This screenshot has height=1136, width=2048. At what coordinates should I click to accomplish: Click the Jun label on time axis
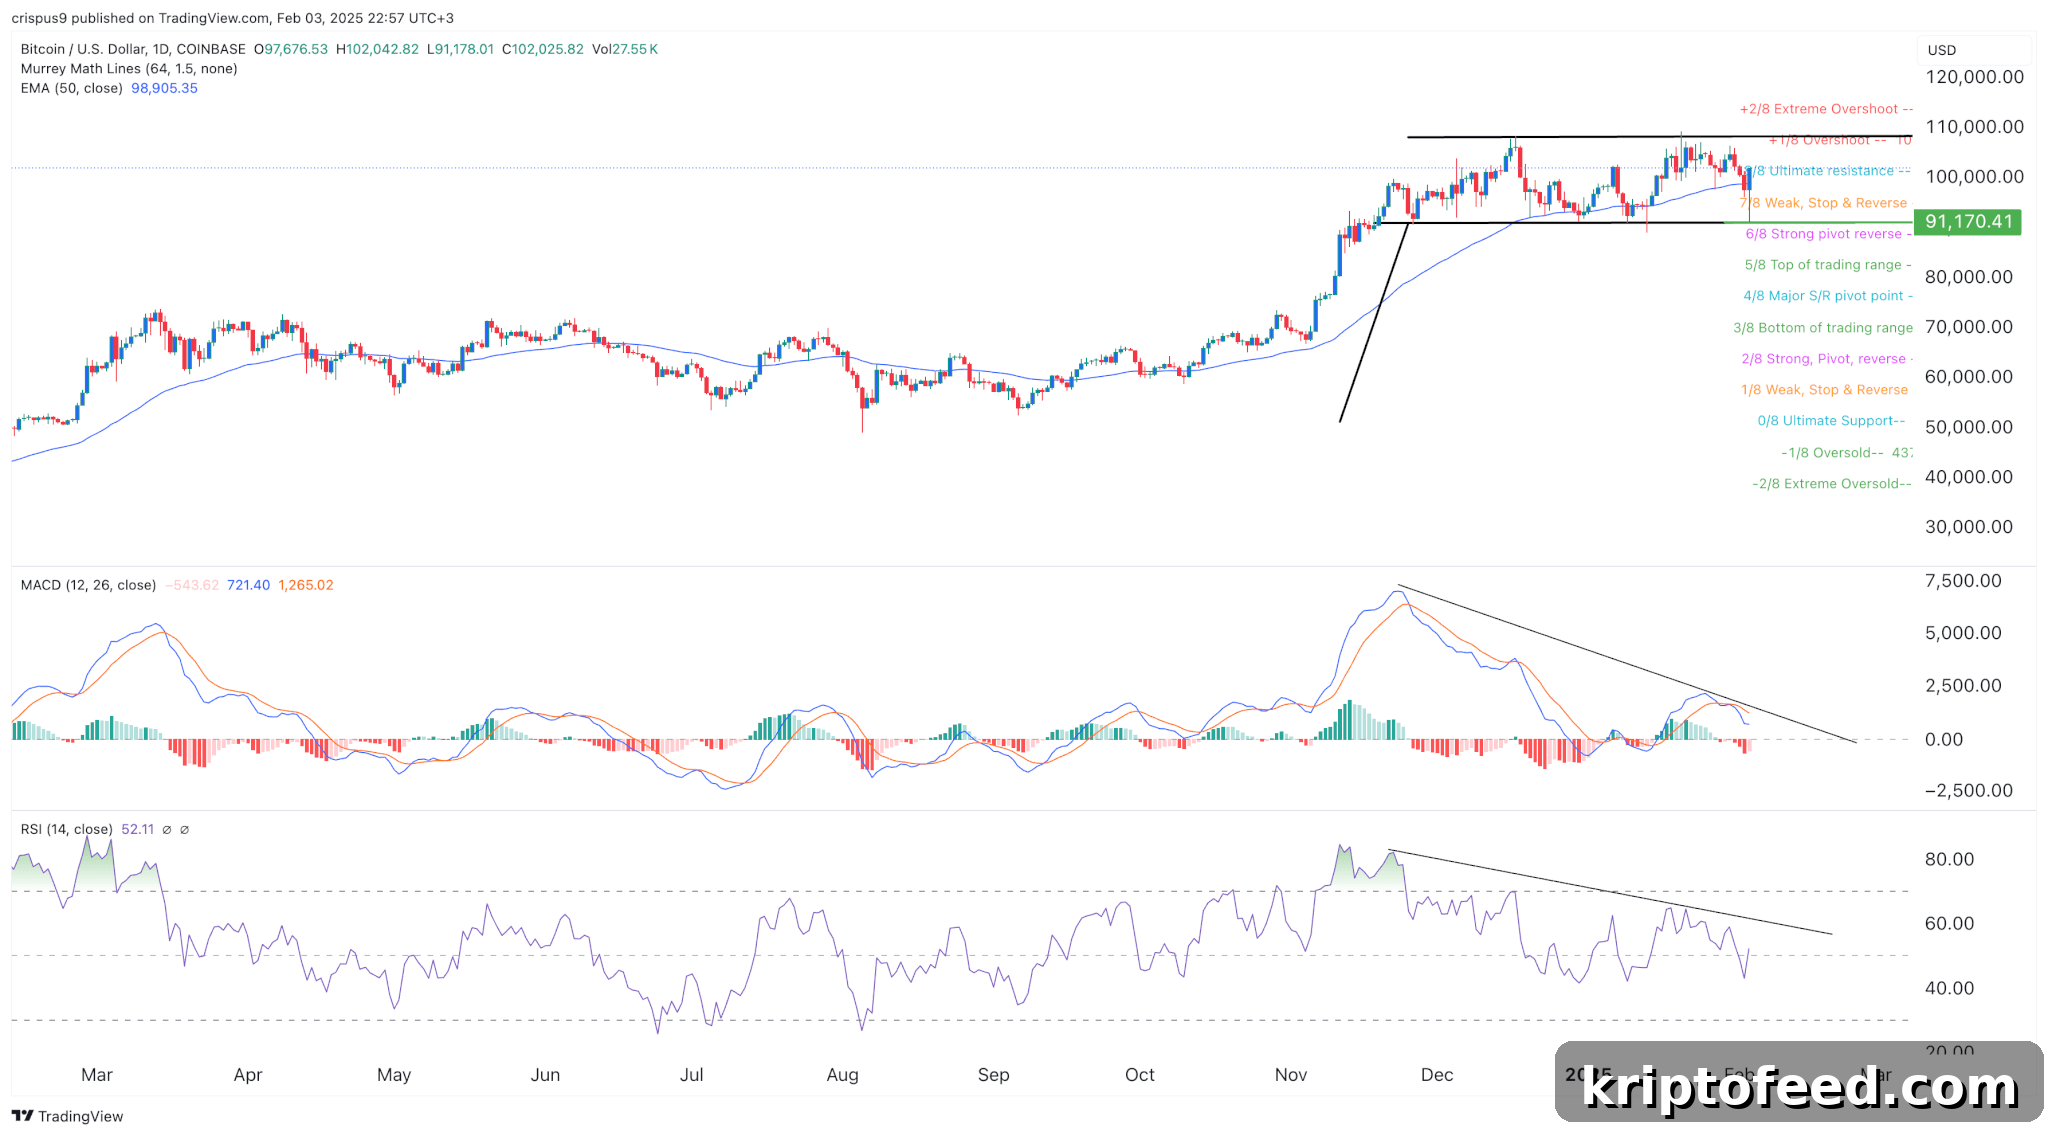click(x=545, y=1075)
